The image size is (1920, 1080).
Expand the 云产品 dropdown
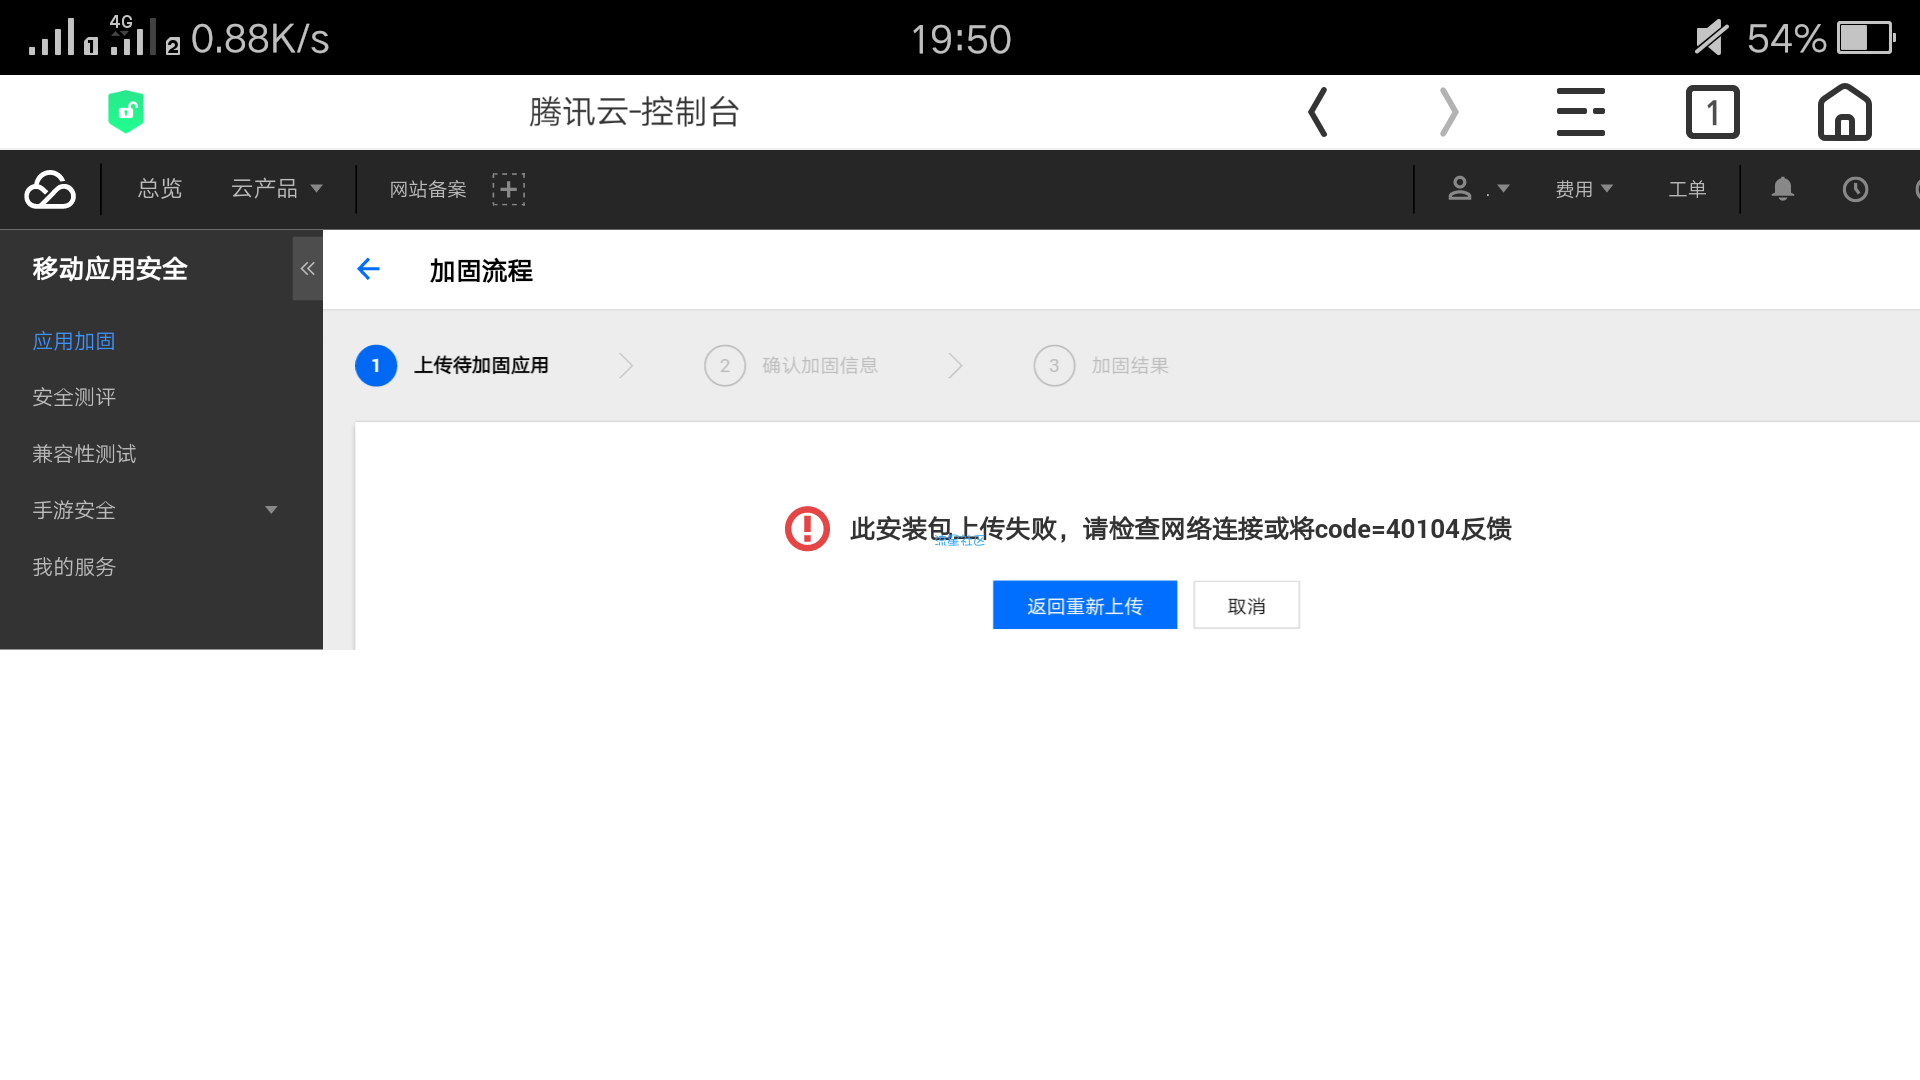coord(276,189)
